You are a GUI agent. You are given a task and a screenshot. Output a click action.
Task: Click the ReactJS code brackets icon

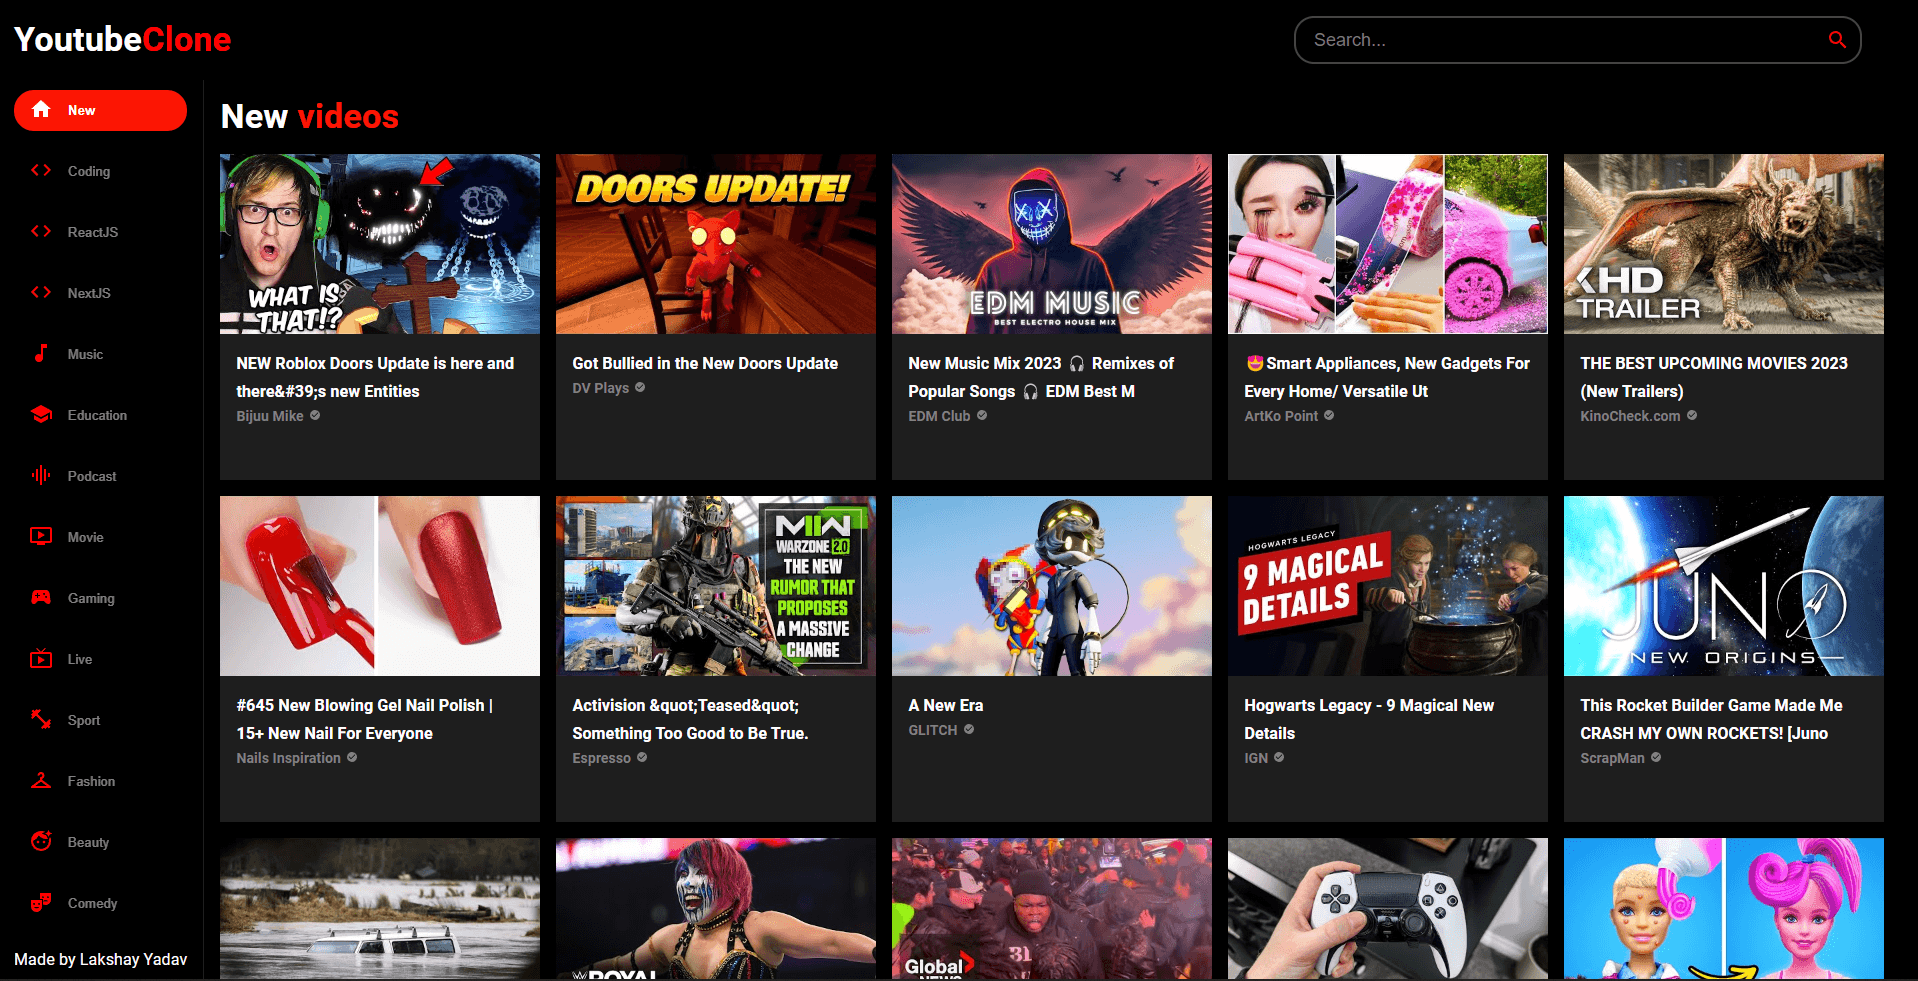[x=41, y=232]
